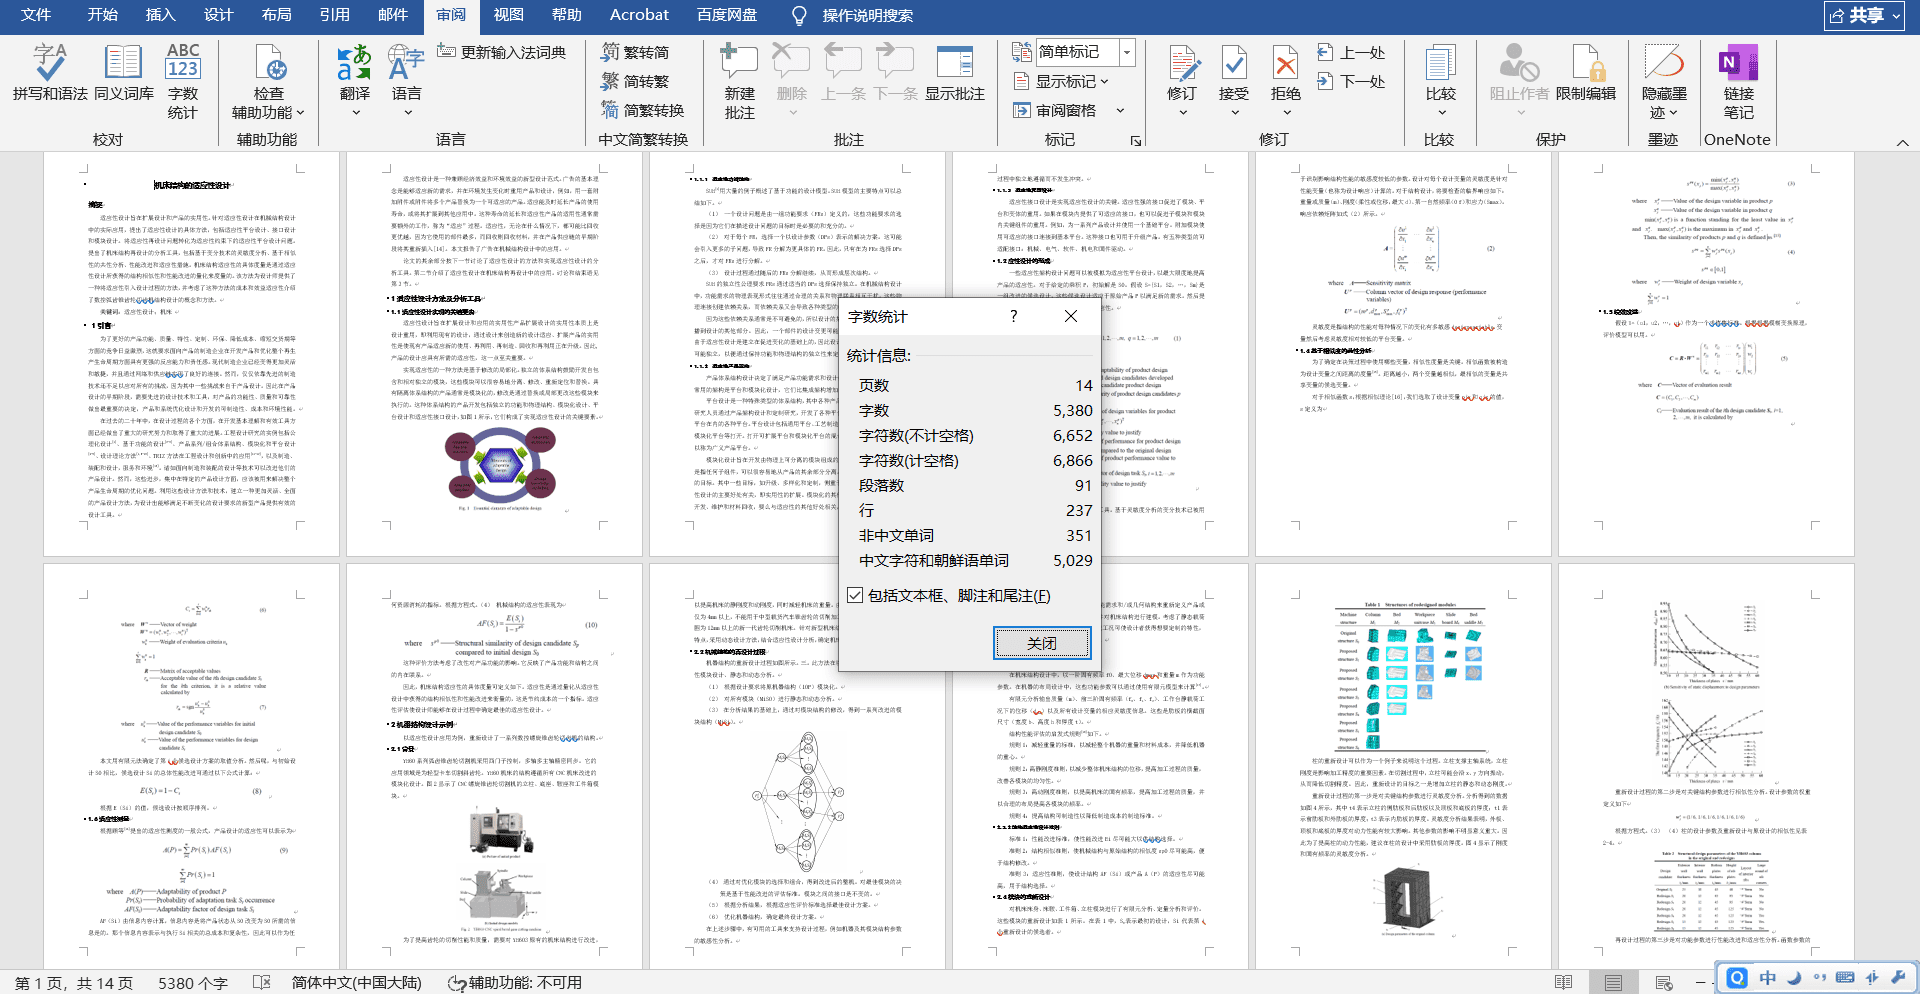Switch to the 视图 ribbon tab
This screenshot has height=994, width=1920.
pos(508,15)
